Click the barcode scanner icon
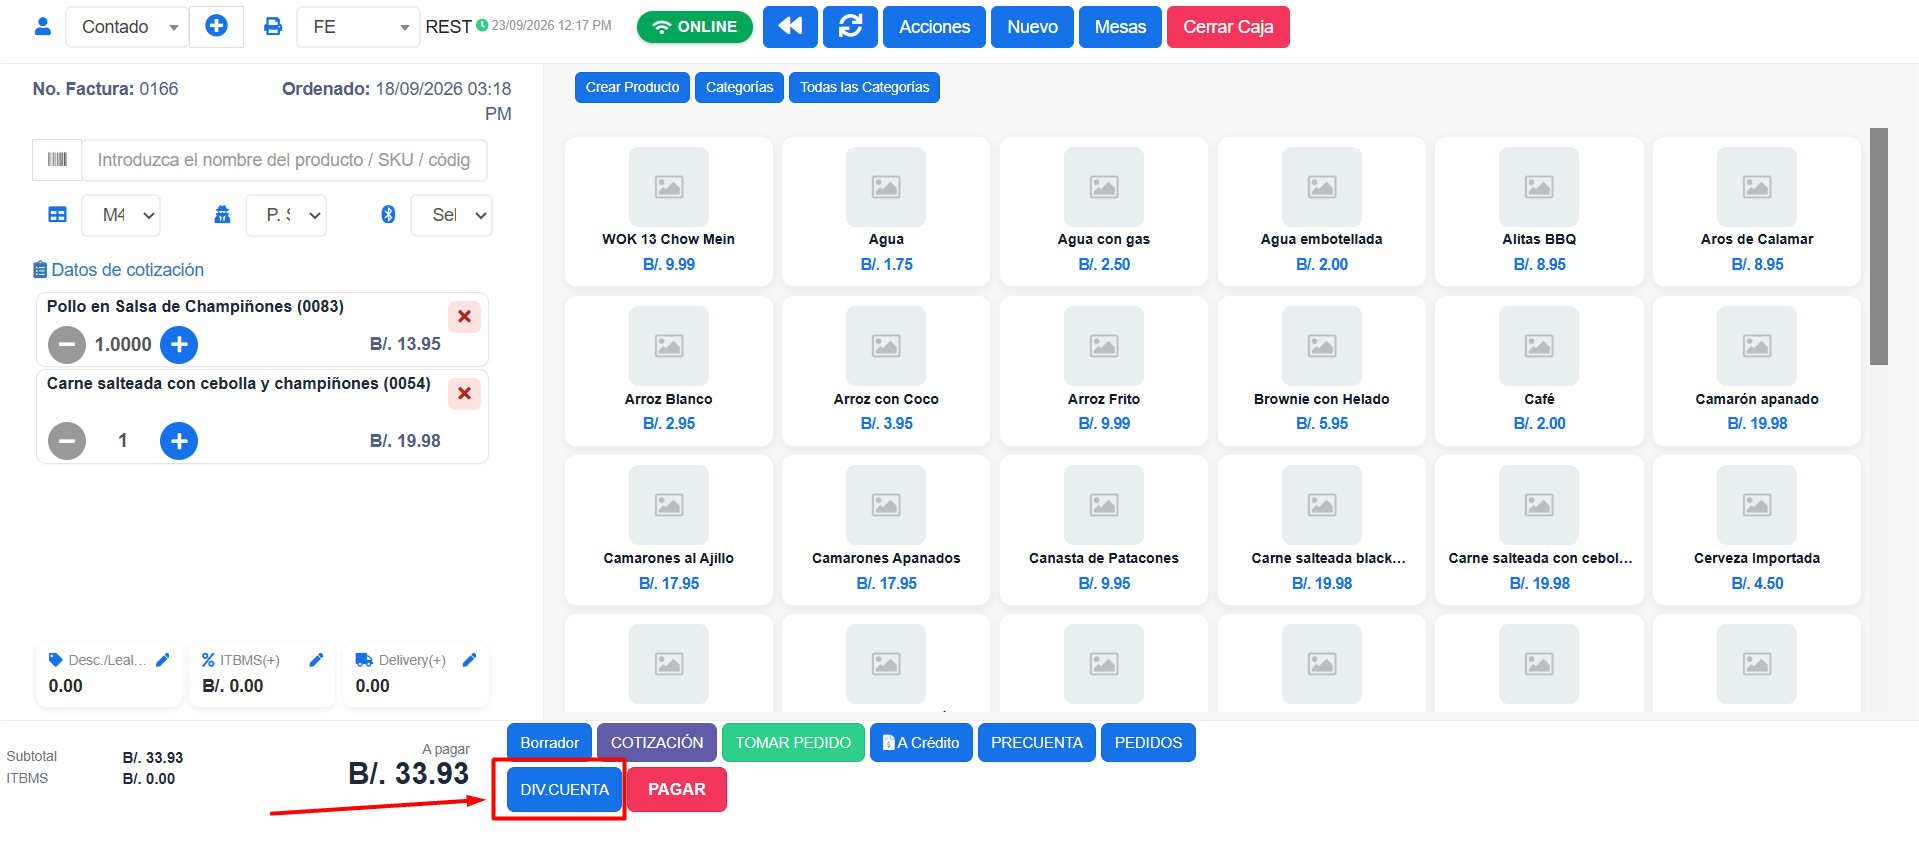 pyautogui.click(x=57, y=160)
